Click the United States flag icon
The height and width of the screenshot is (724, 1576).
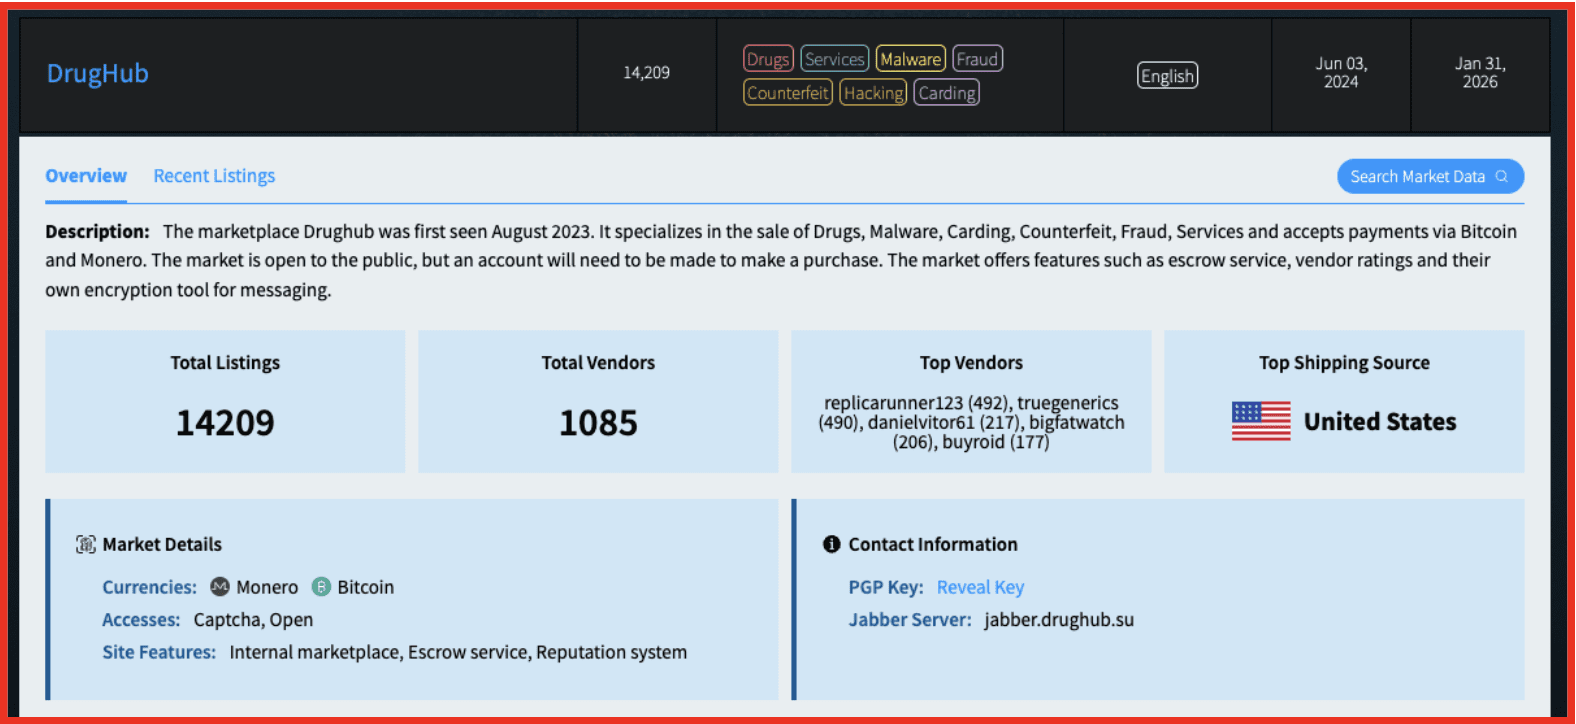click(1261, 421)
